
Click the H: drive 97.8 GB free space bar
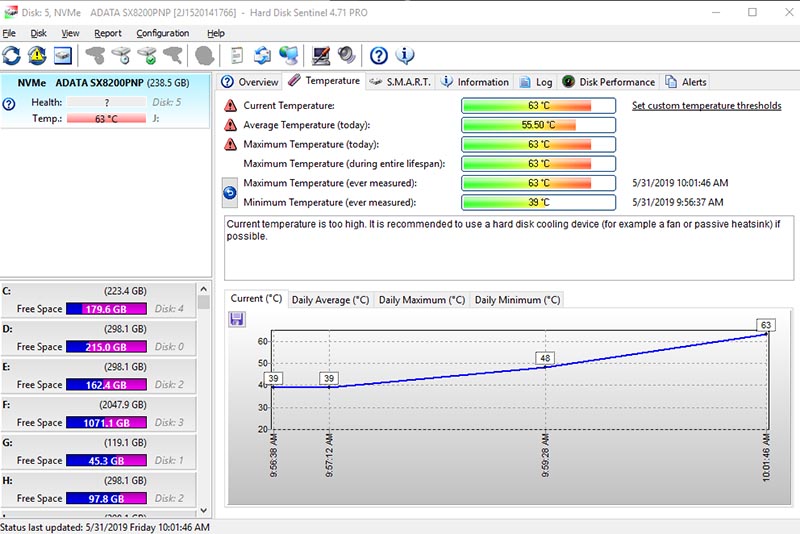tap(106, 498)
